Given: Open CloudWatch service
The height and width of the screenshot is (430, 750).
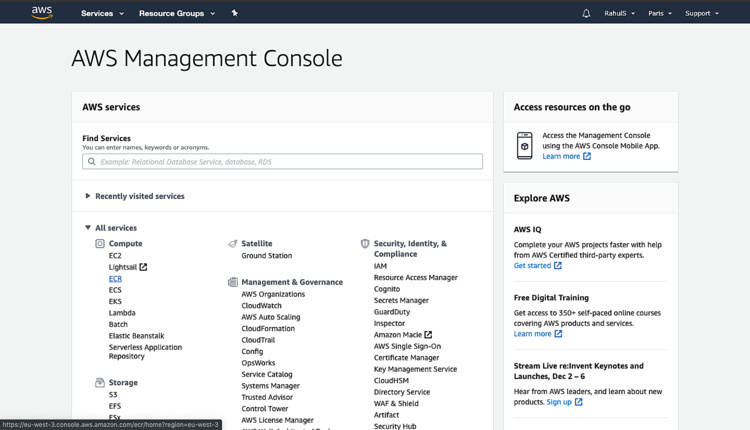Looking at the screenshot, I should point(261,306).
